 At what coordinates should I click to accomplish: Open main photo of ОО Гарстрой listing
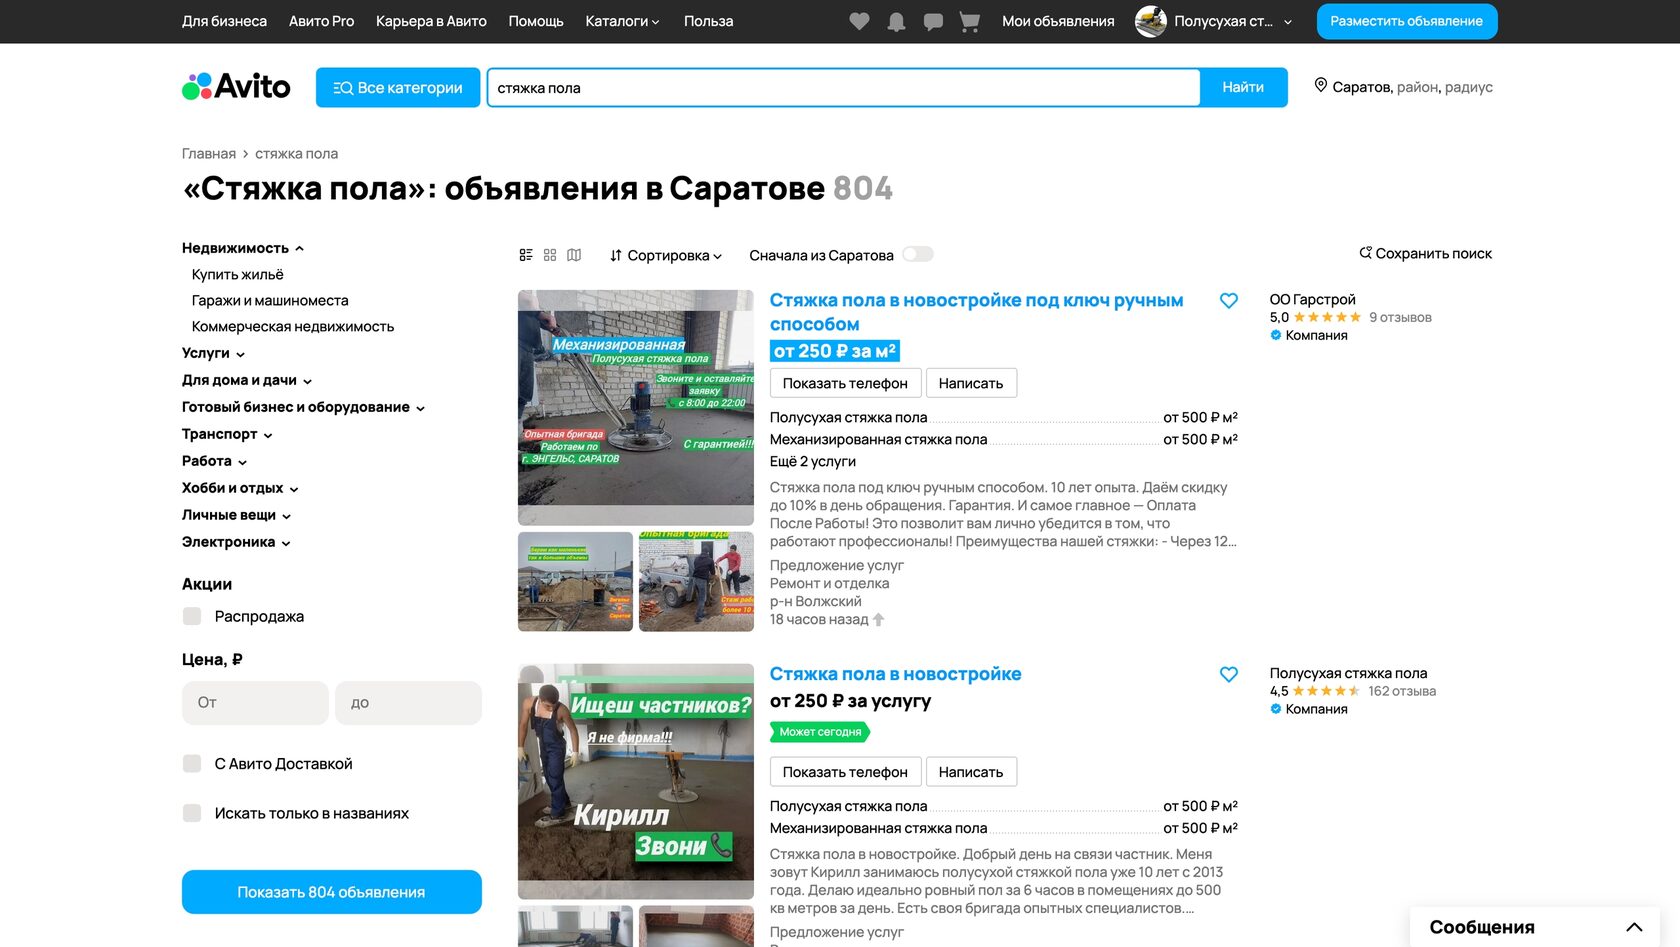[636, 408]
